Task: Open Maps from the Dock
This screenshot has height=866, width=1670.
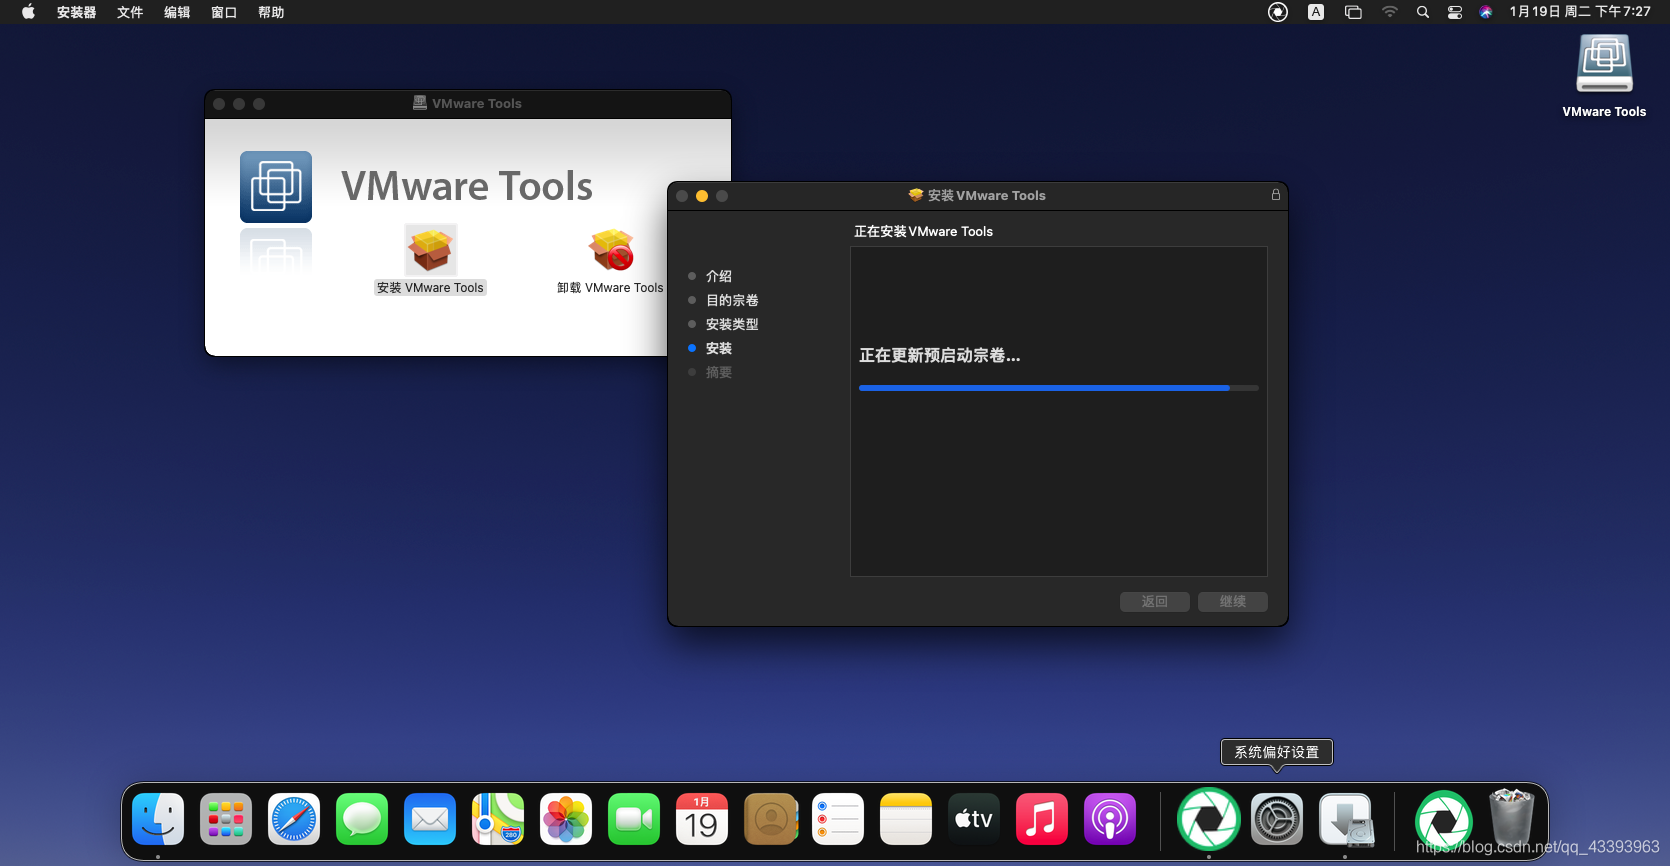Action: click(x=498, y=820)
